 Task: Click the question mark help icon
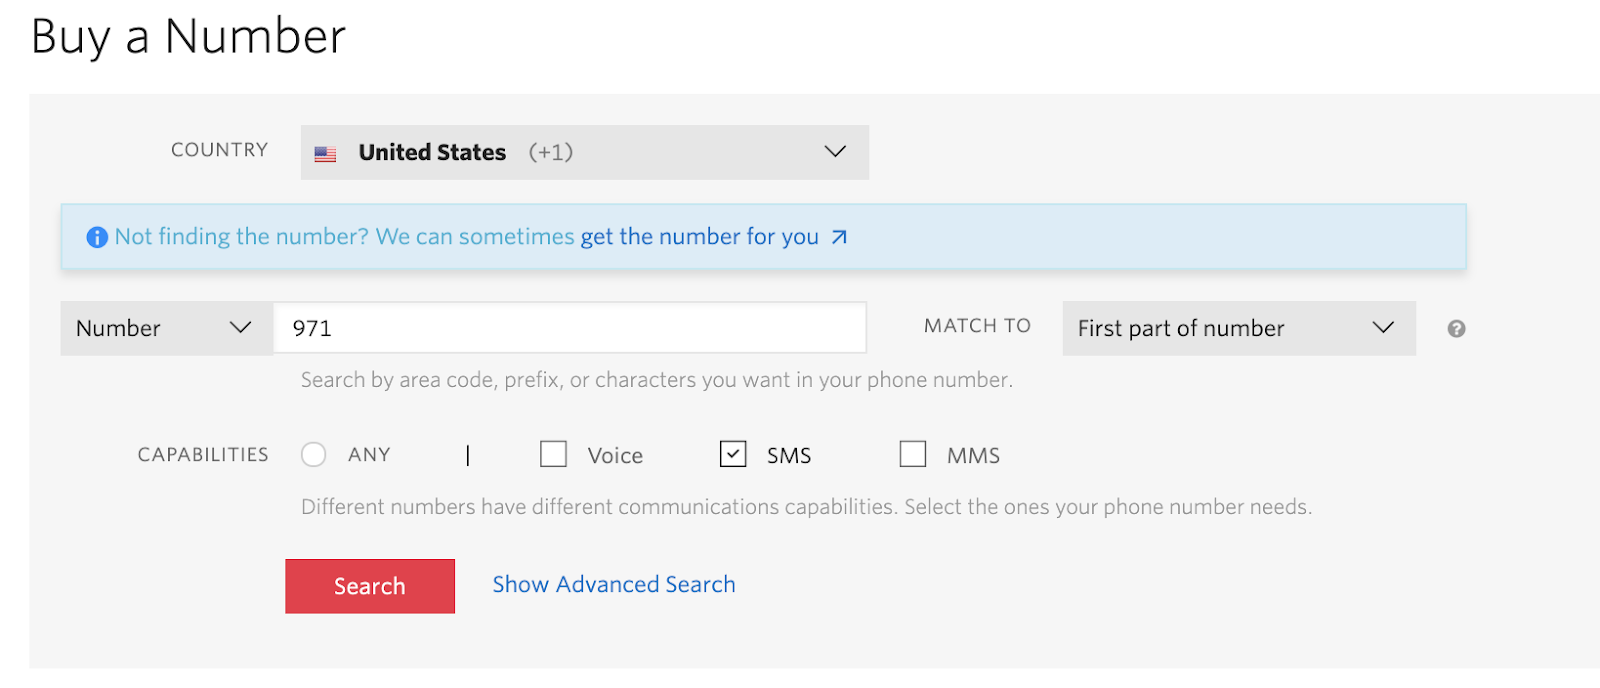[1456, 329]
